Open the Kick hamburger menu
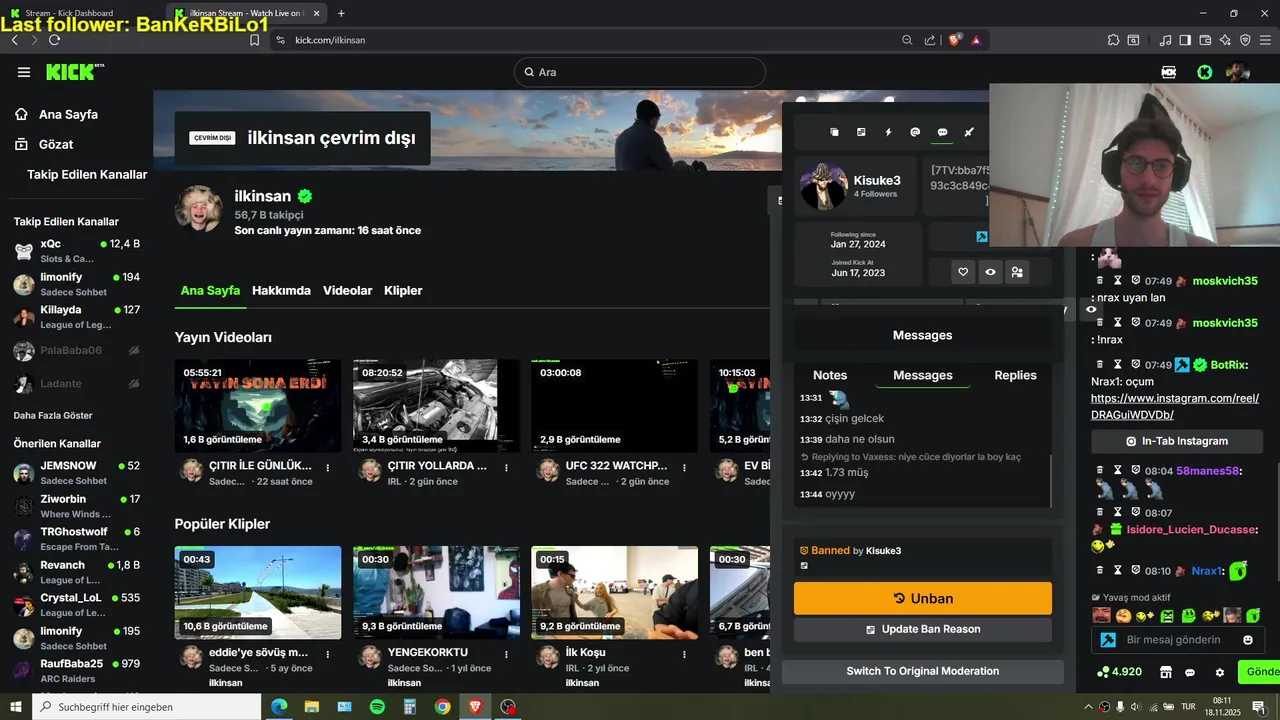This screenshot has width=1280, height=720. coord(24,72)
